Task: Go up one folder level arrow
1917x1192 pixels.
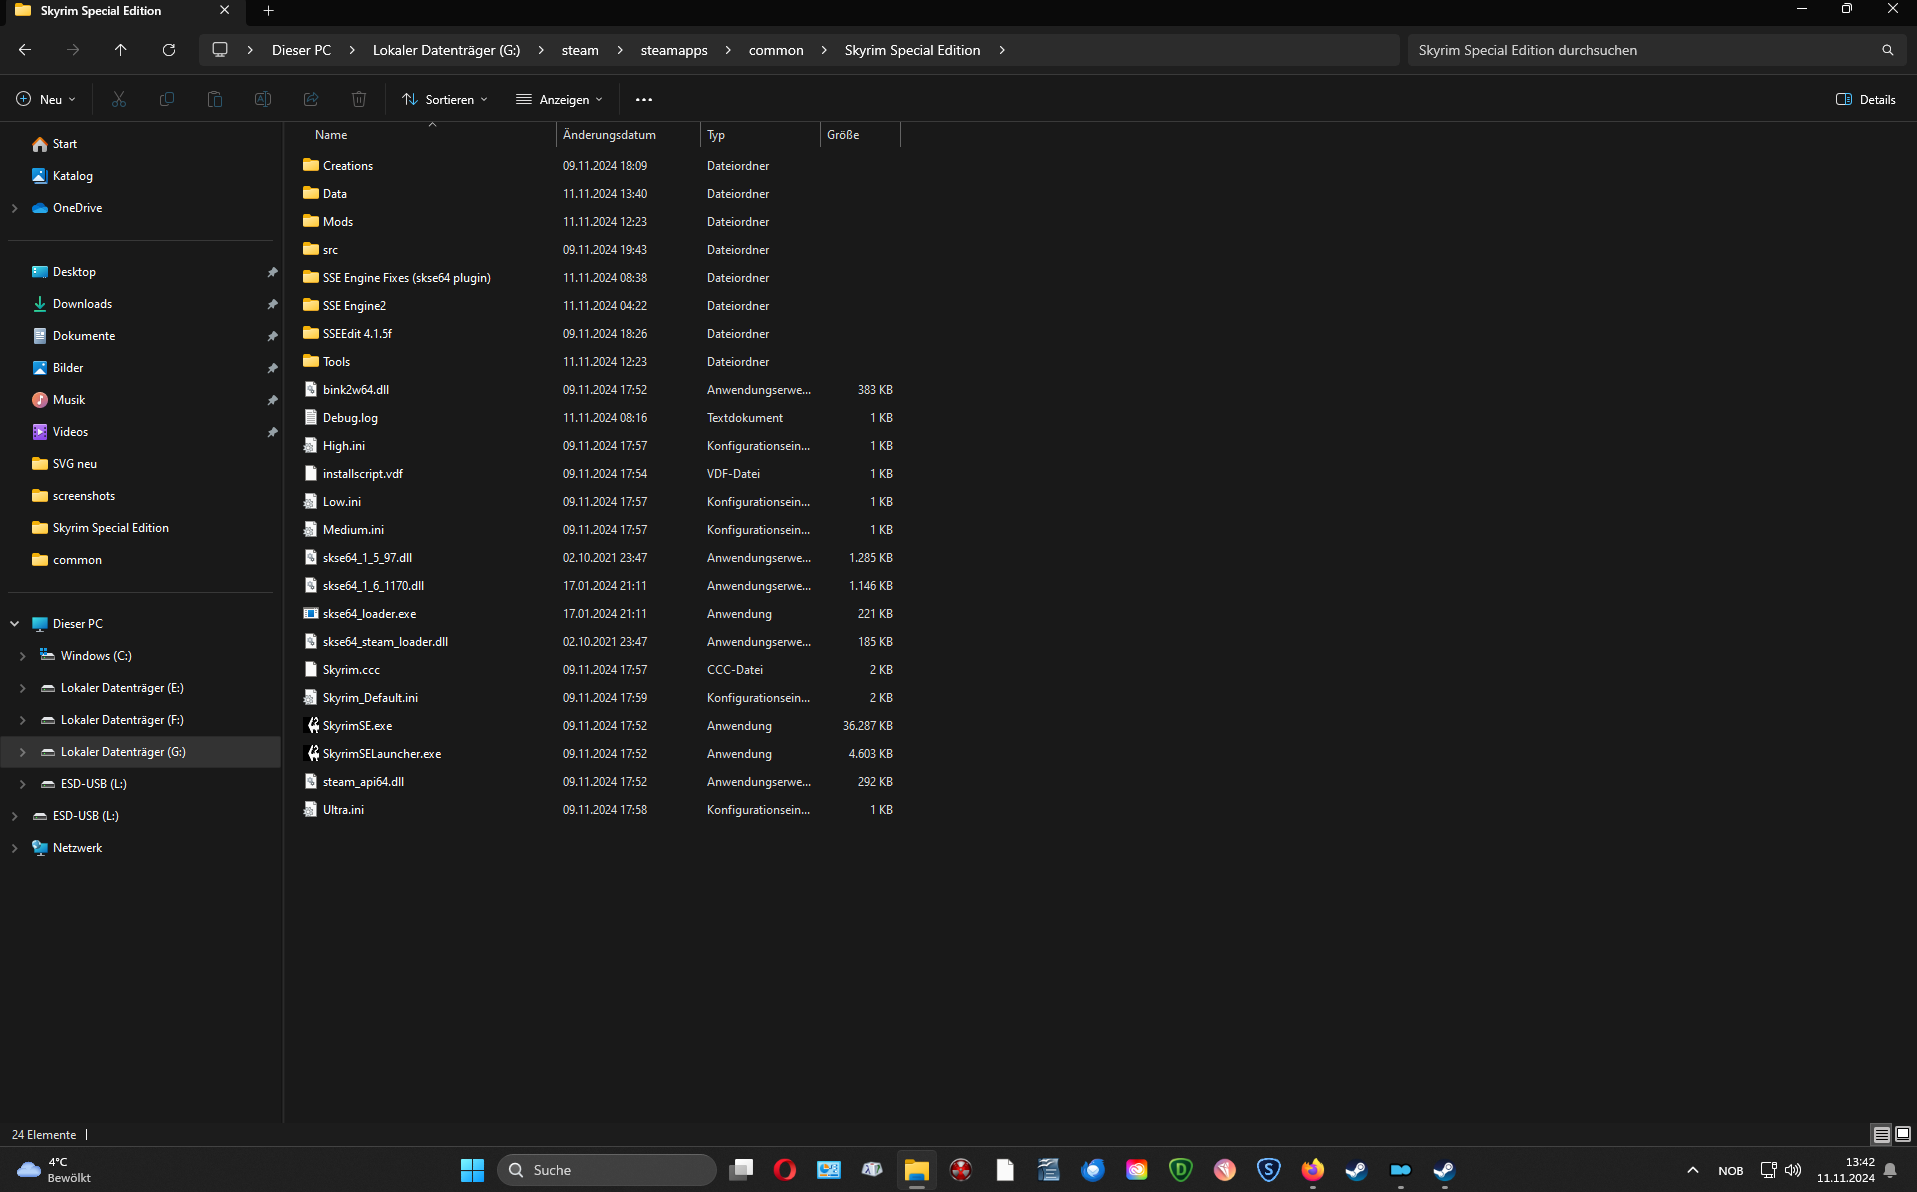Action: [121, 50]
